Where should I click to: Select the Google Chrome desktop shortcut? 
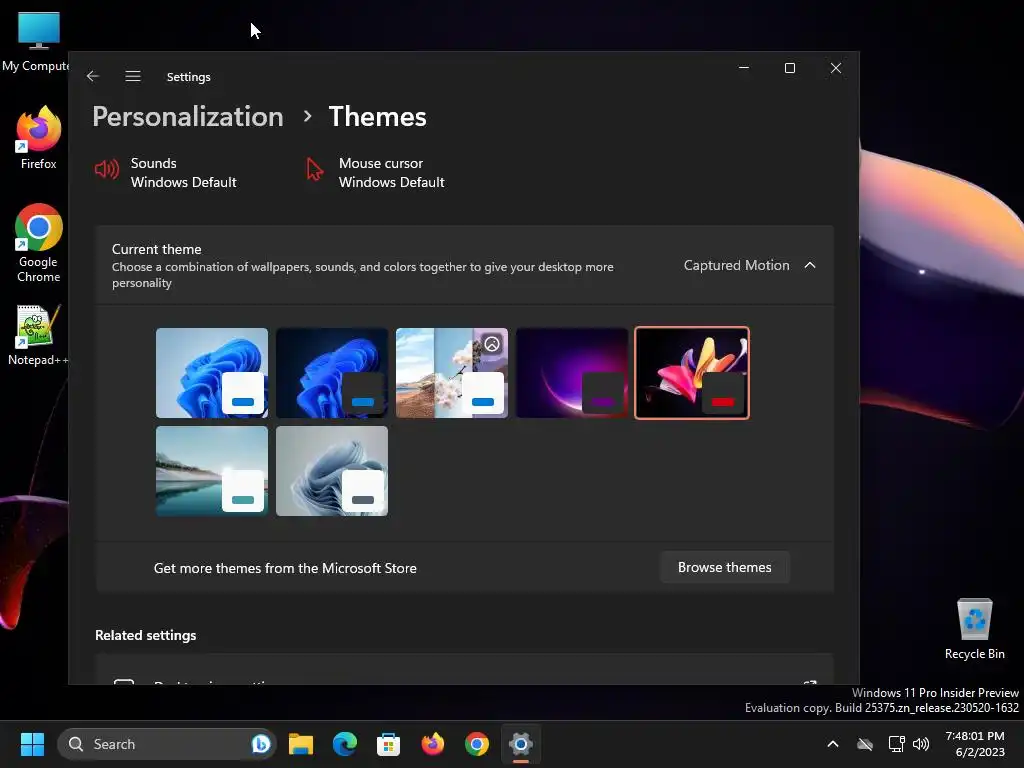point(39,243)
